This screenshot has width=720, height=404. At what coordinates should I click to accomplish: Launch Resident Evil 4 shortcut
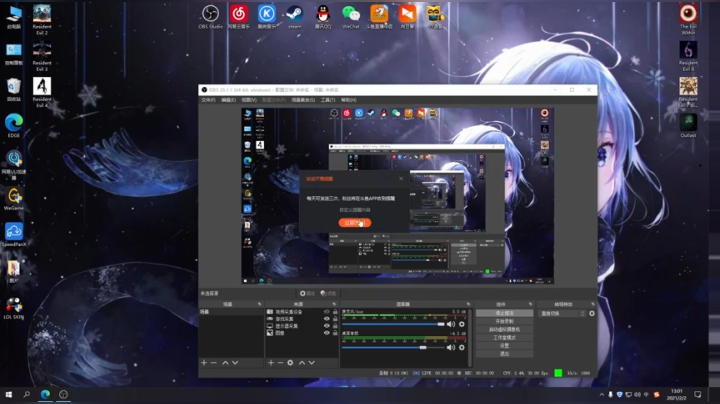(42, 92)
